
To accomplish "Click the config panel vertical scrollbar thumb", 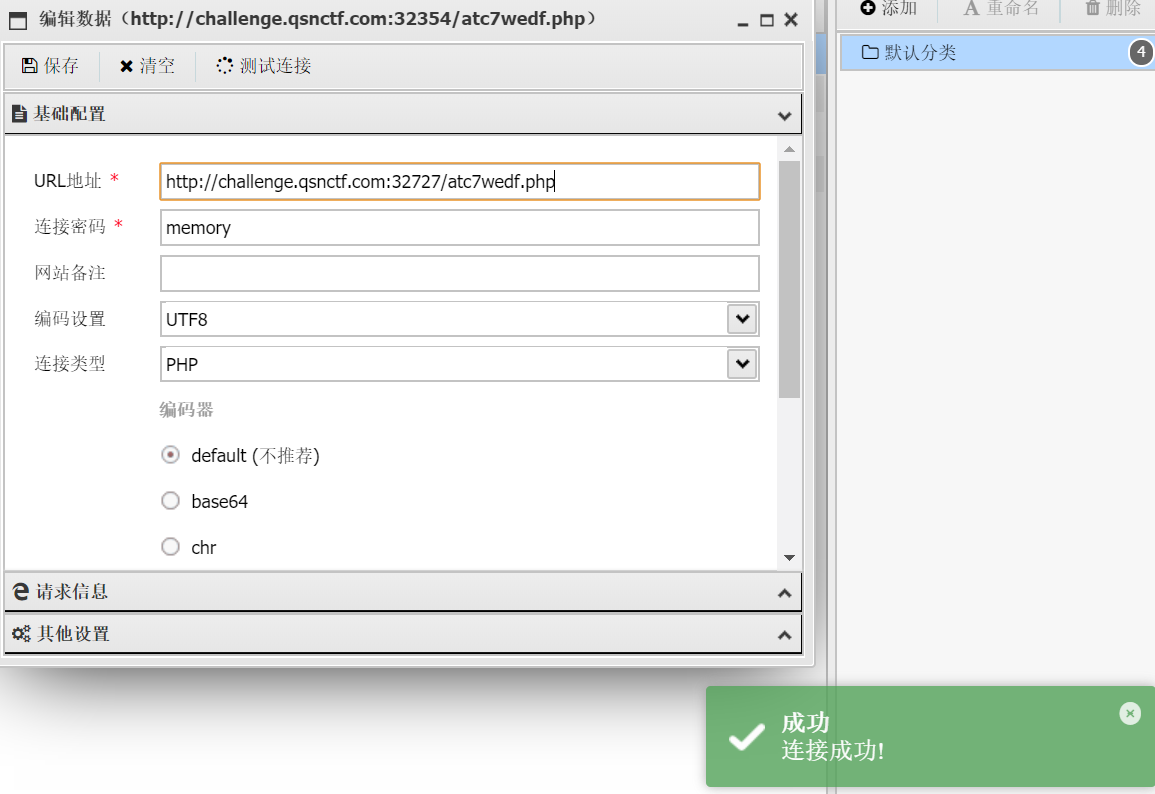I will point(790,279).
